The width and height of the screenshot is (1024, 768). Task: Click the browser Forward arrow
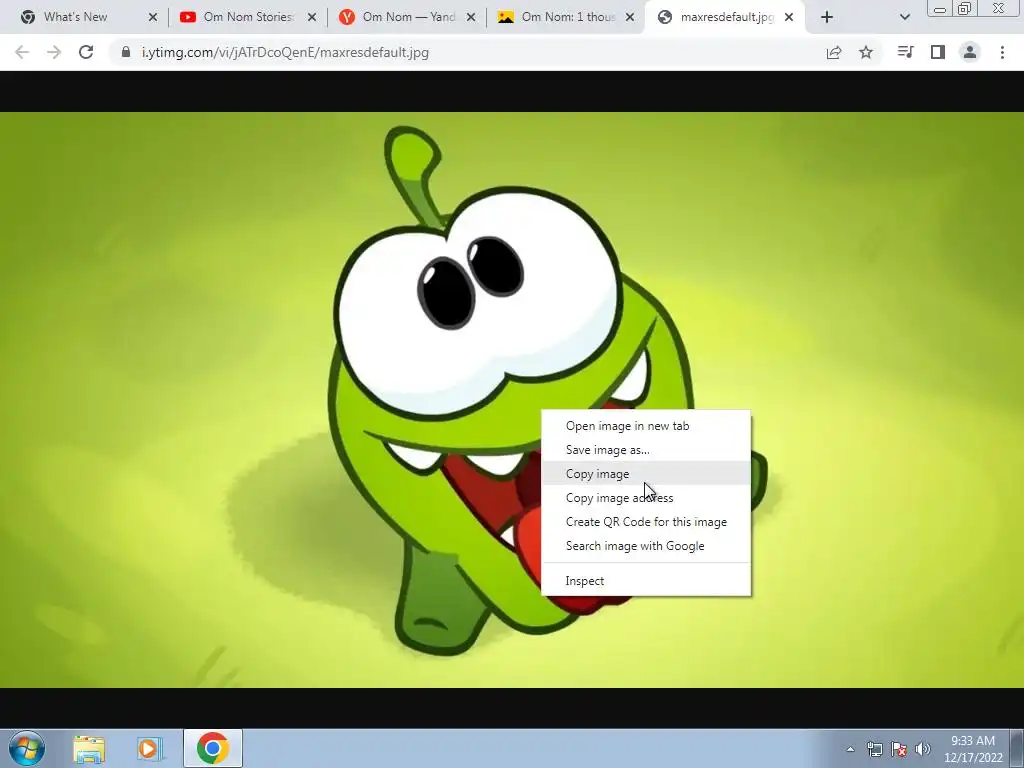pyautogui.click(x=54, y=52)
